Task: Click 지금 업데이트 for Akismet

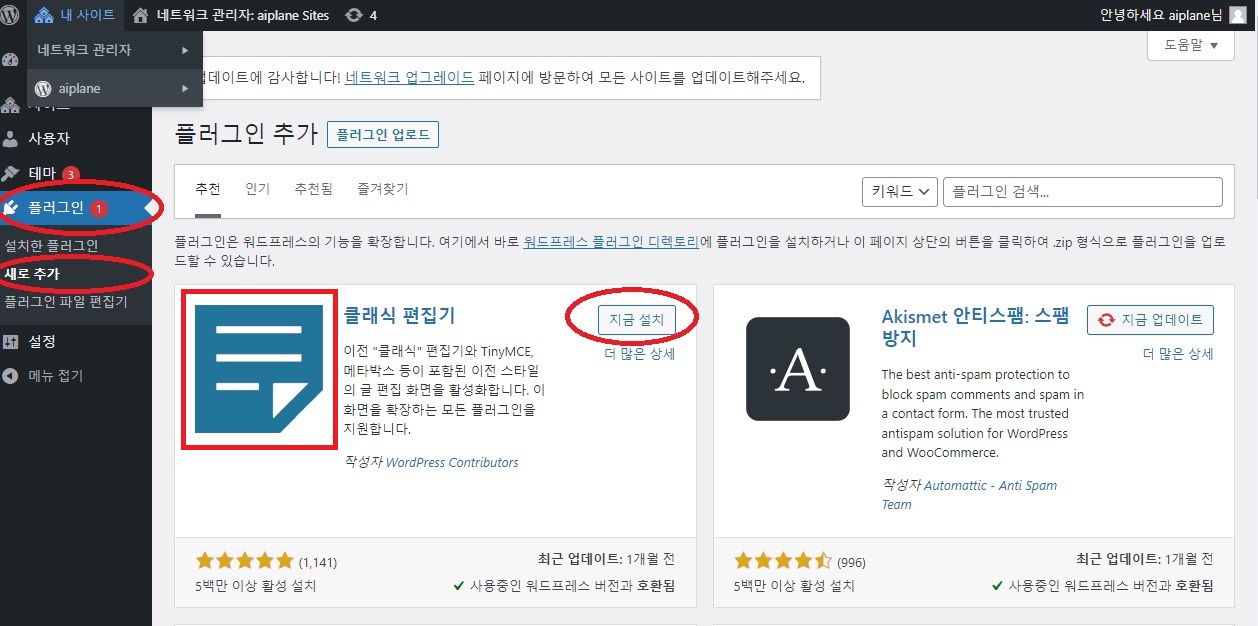Action: pyautogui.click(x=1150, y=319)
